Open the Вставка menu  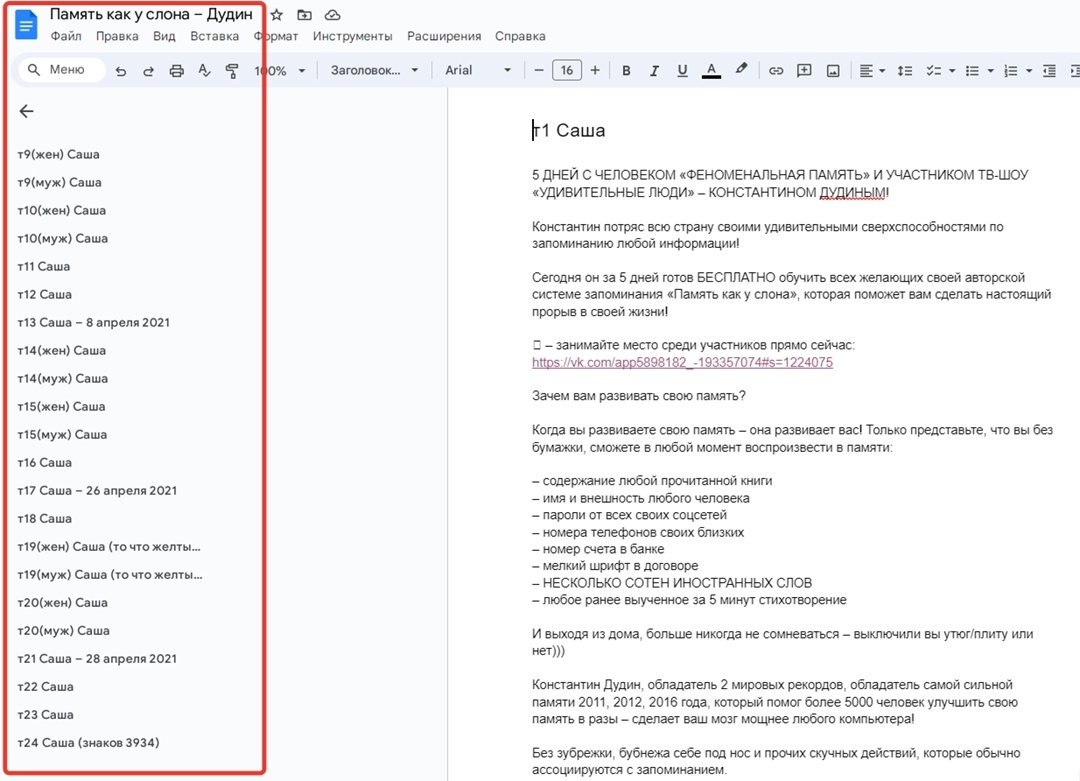click(215, 37)
